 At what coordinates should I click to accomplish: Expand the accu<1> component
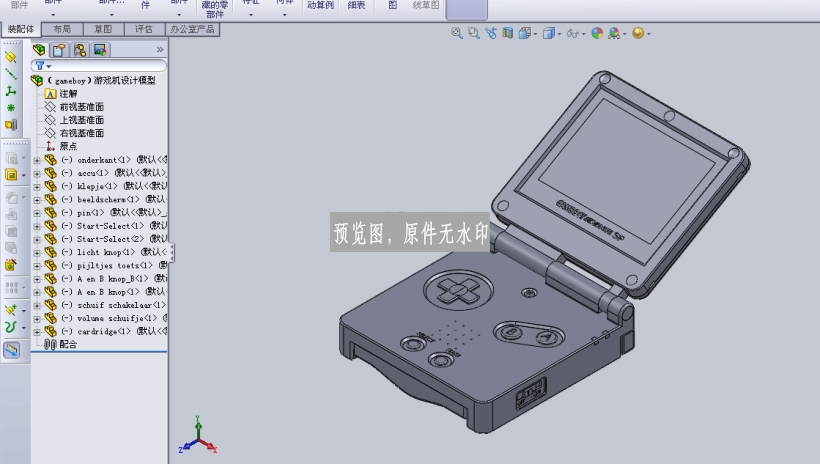[37, 174]
